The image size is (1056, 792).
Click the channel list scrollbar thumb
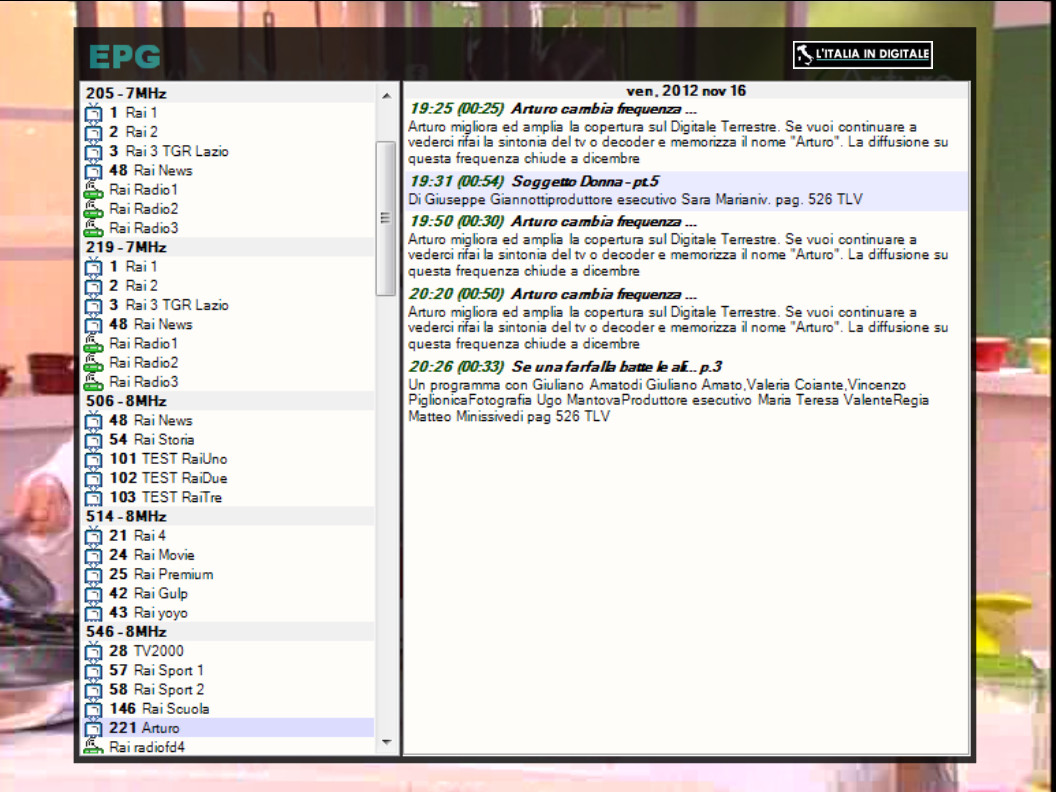point(386,218)
